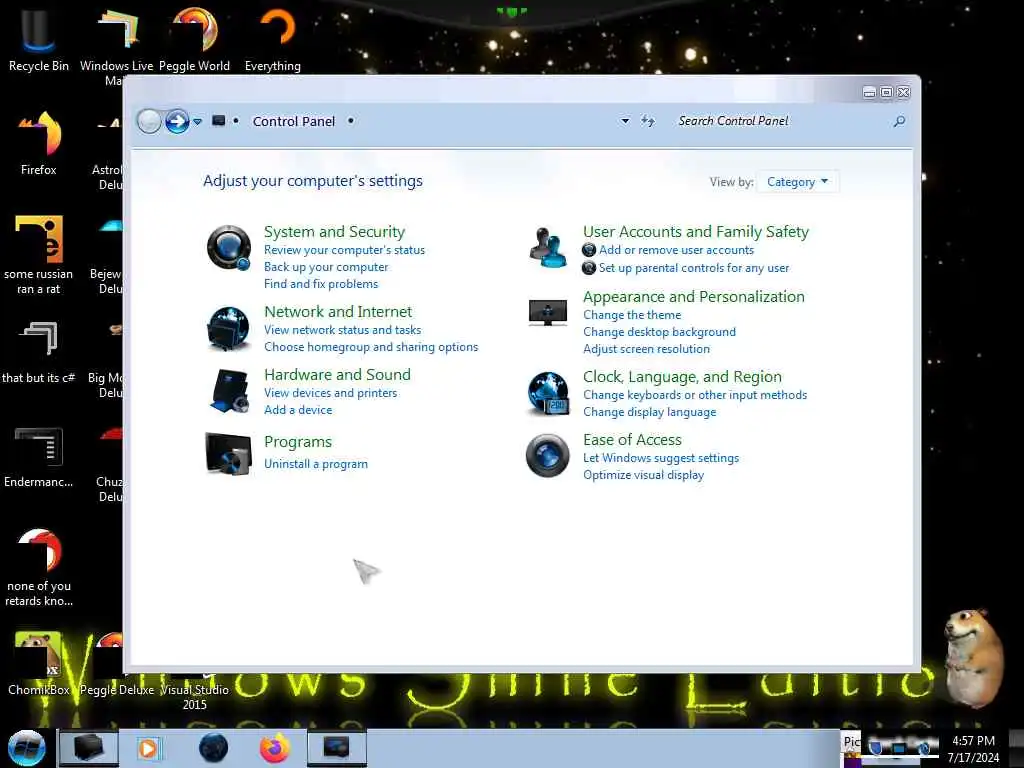Open the recent pages dropdown arrow
1024x768 pixels.
197,121
